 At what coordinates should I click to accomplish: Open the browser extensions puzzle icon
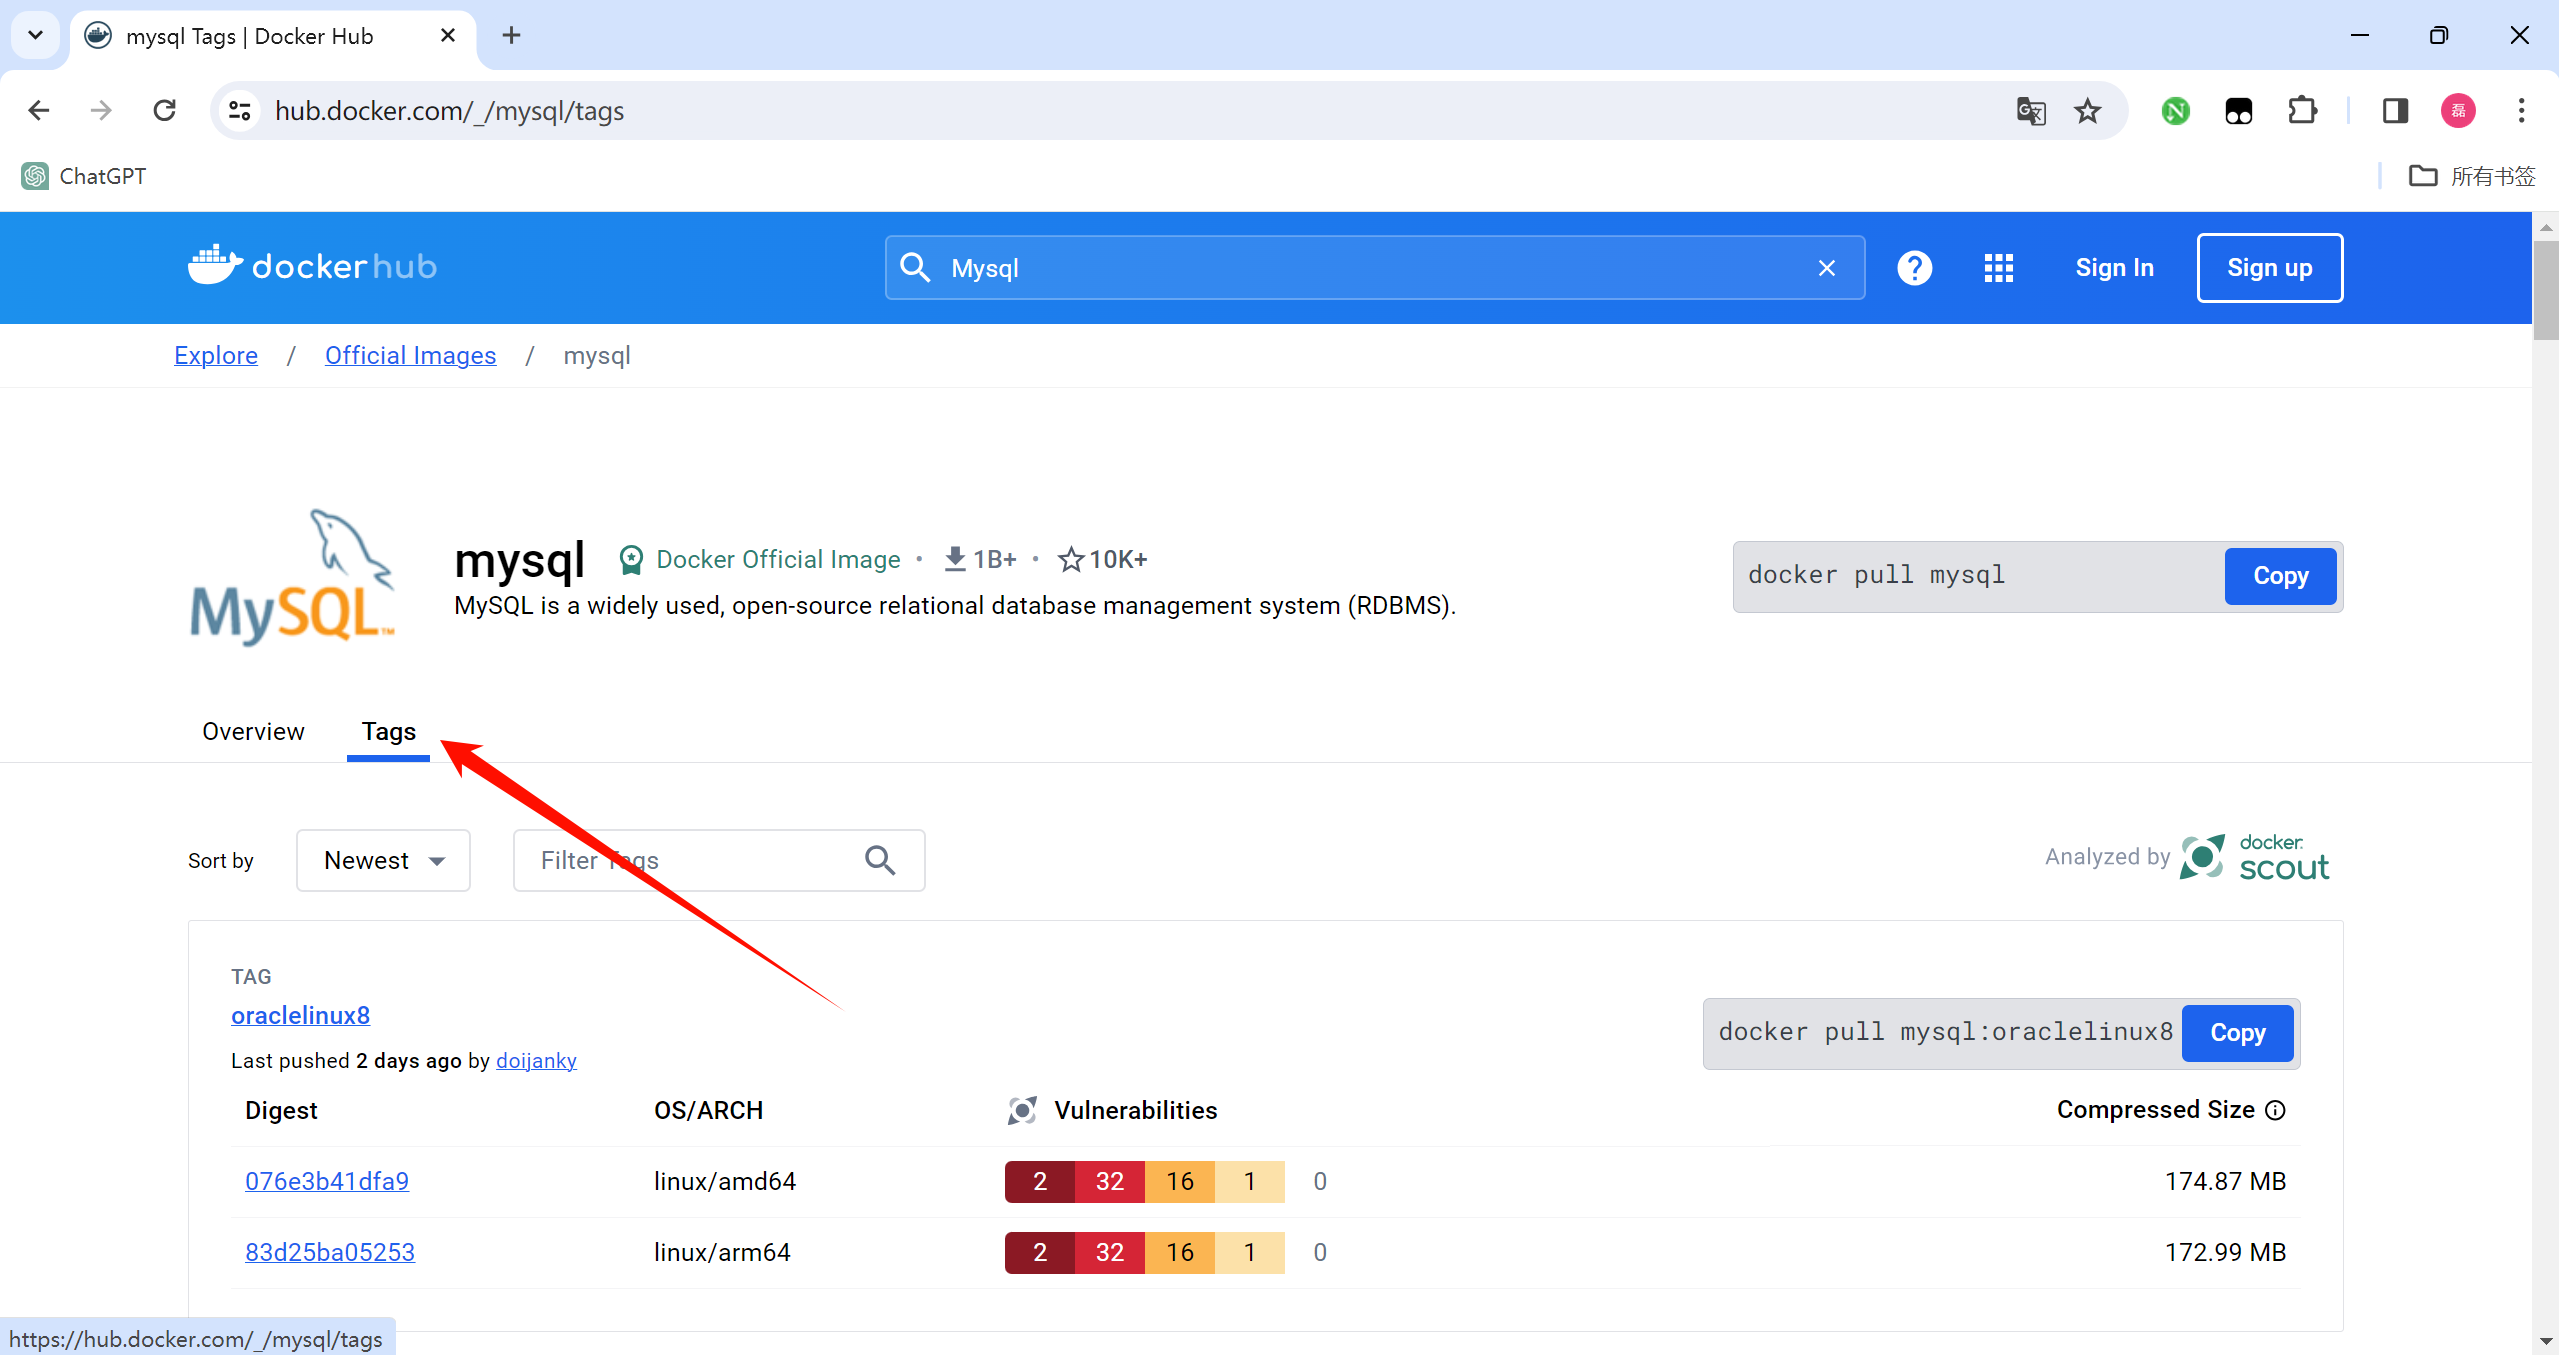tap(2303, 111)
